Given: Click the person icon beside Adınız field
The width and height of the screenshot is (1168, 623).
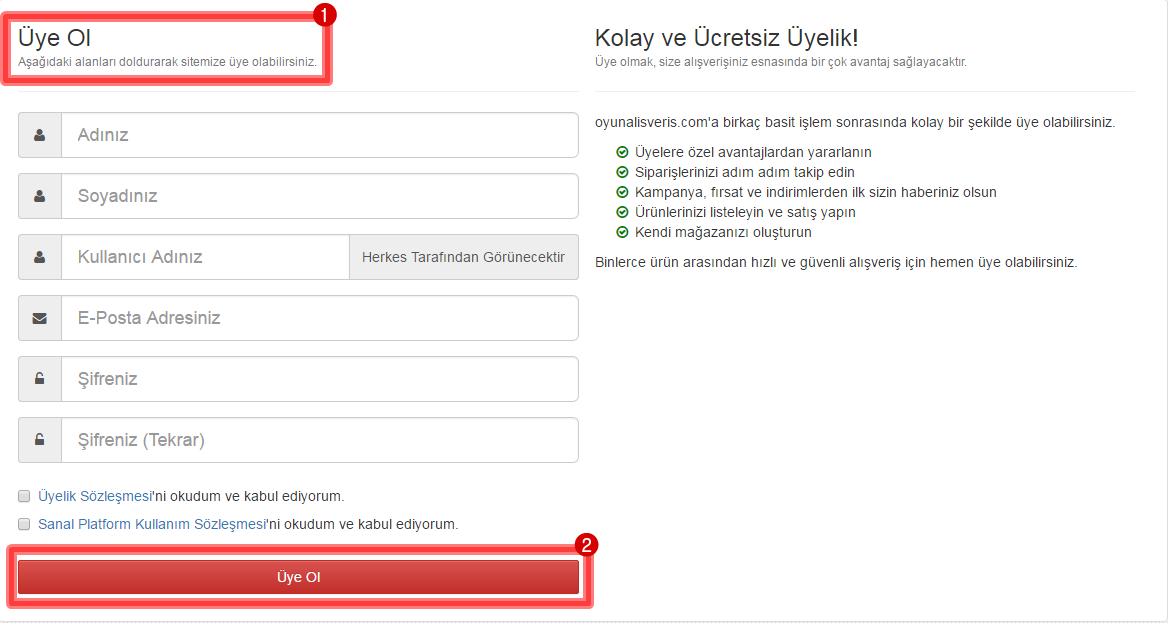Looking at the screenshot, I should [x=39, y=135].
